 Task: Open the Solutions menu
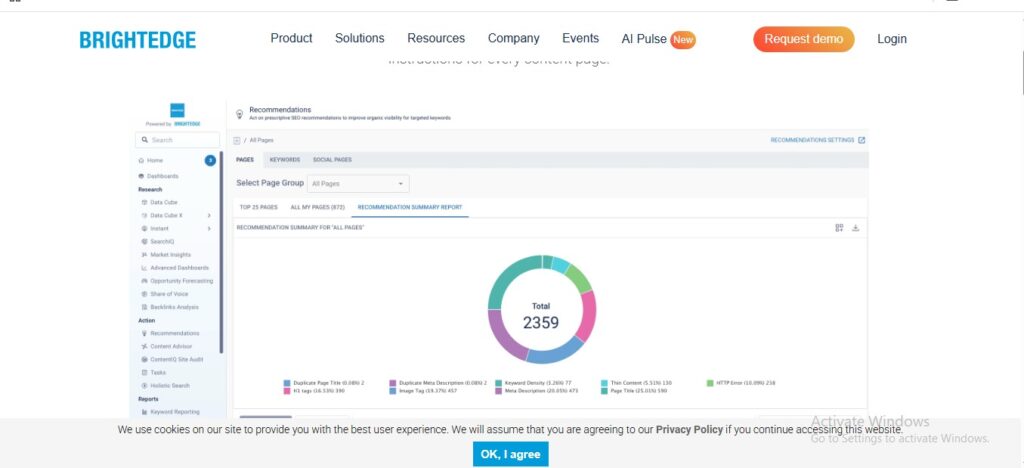tap(360, 39)
